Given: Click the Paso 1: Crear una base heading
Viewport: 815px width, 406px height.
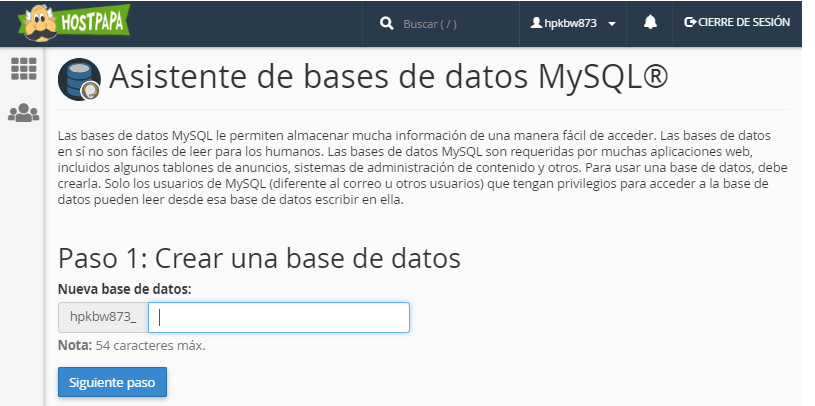Looking at the screenshot, I should [x=259, y=258].
